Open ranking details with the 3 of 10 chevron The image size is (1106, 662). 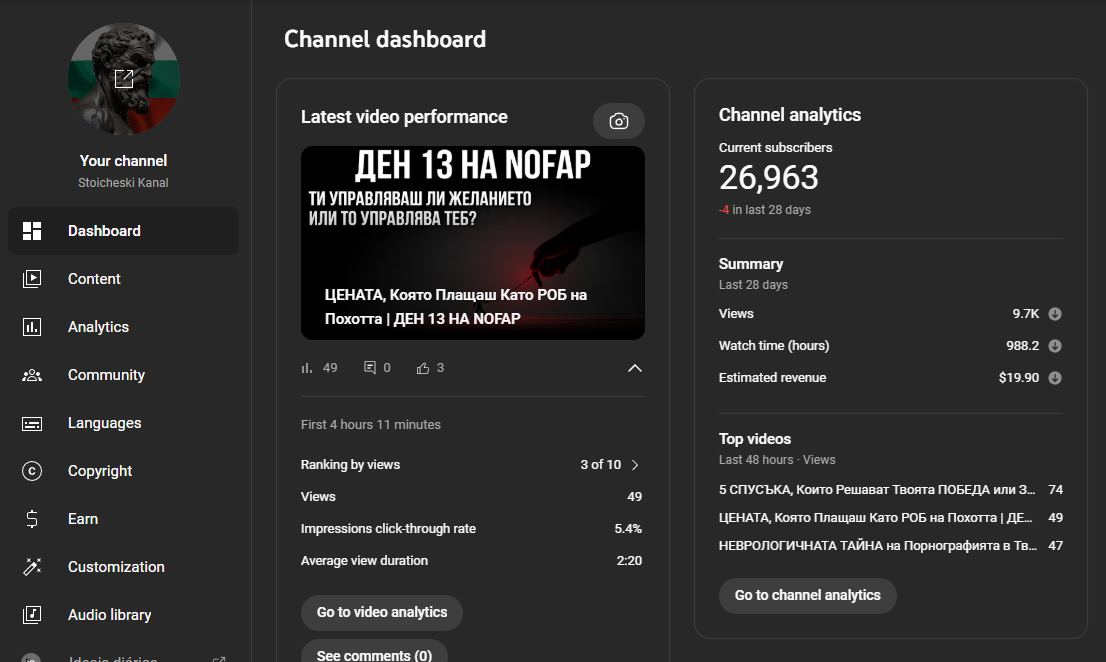pos(635,465)
